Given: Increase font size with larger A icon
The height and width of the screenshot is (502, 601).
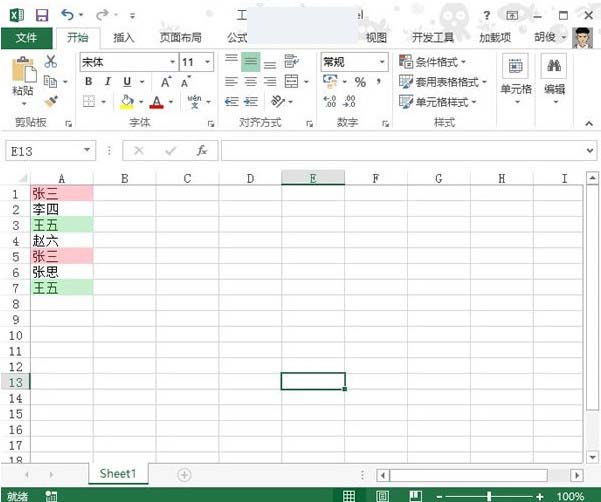Looking at the screenshot, I should [166, 82].
